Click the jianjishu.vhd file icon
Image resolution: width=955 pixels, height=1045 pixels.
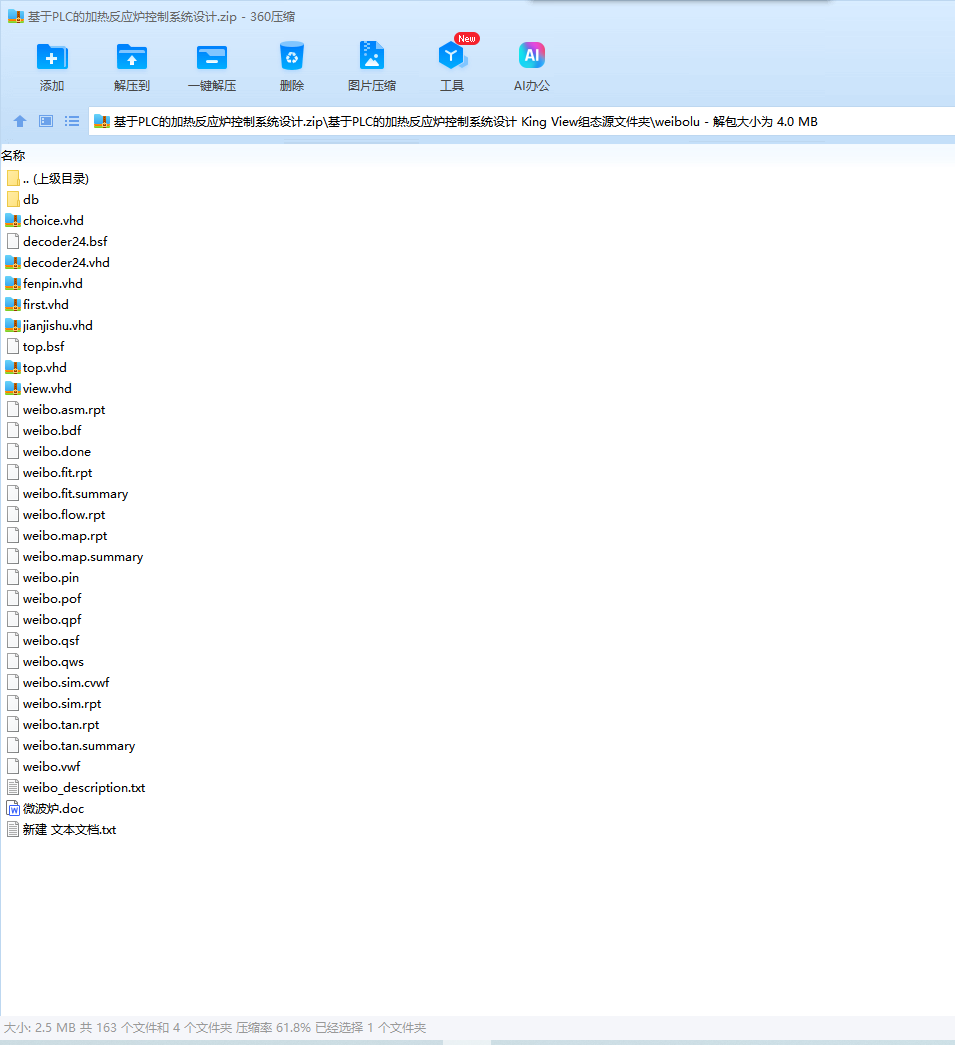[13, 325]
